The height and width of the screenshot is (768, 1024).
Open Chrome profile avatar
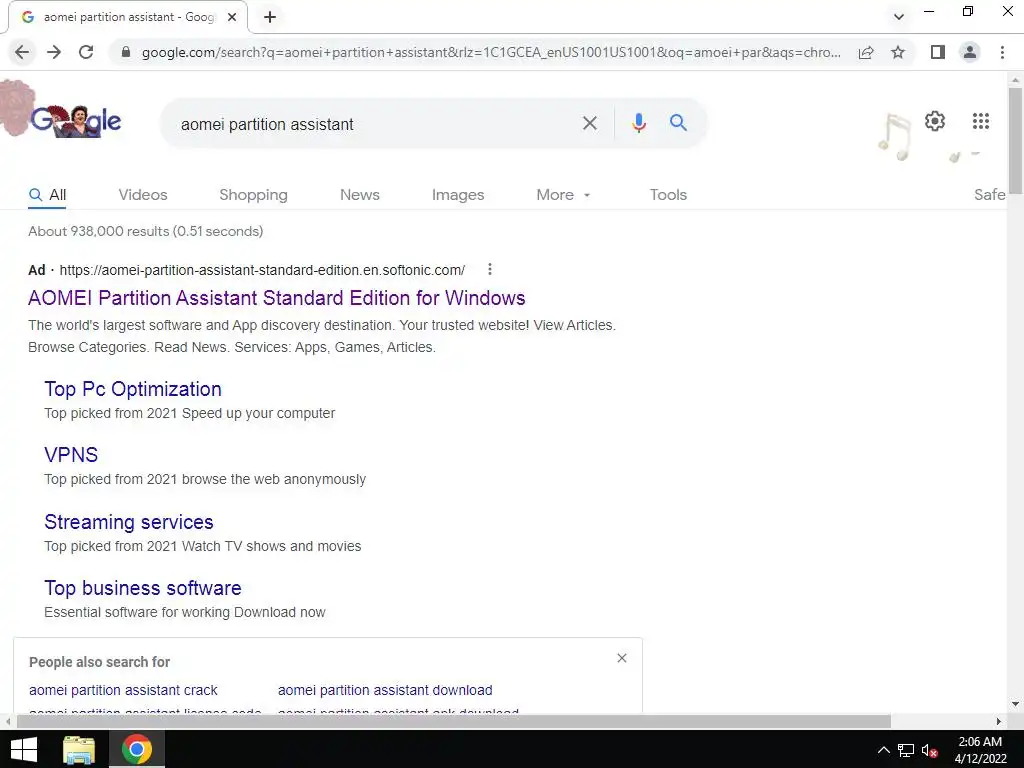pyautogui.click(x=970, y=52)
